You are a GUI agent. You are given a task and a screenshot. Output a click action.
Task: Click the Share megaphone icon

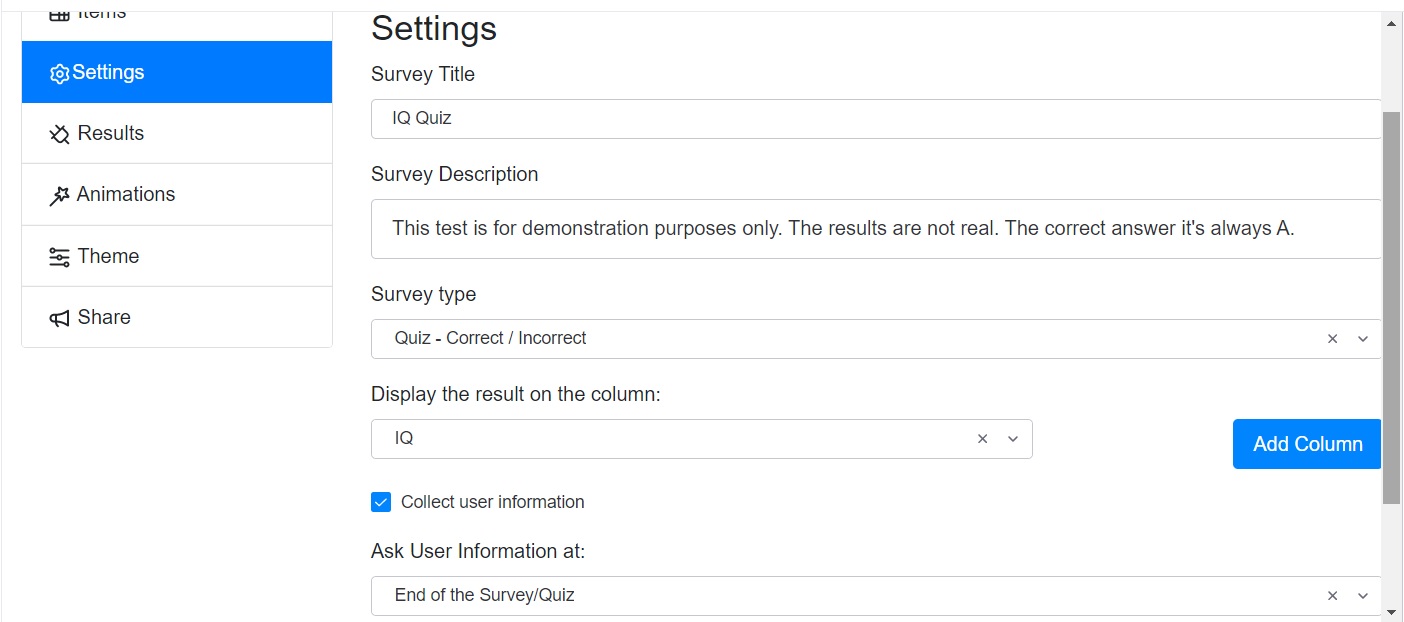[59, 319]
